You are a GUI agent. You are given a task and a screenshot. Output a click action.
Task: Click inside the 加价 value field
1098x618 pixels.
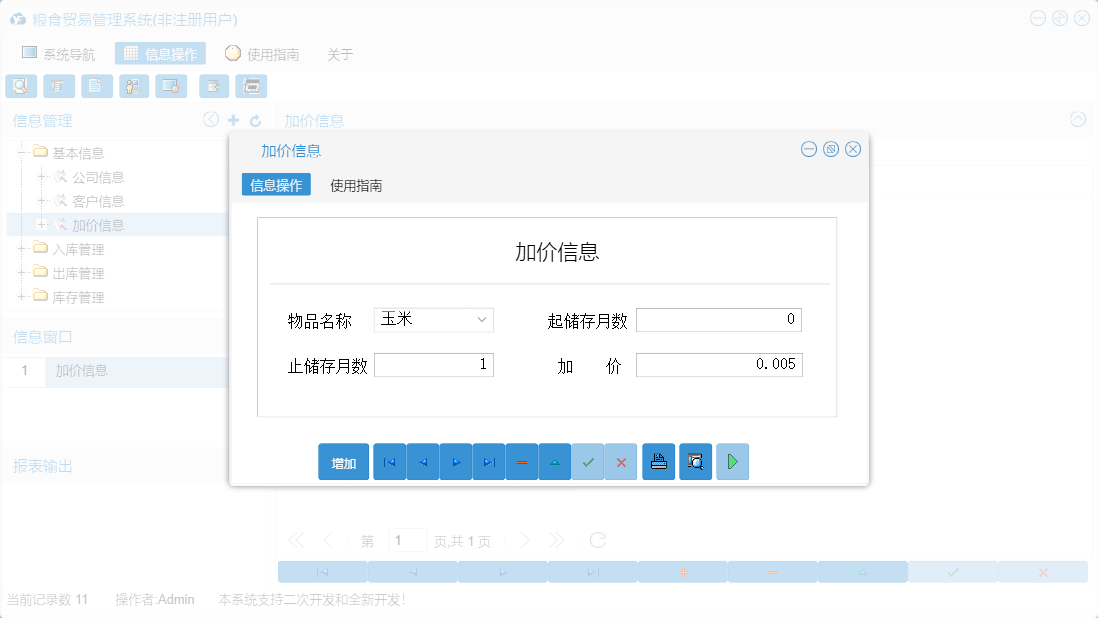[718, 364]
